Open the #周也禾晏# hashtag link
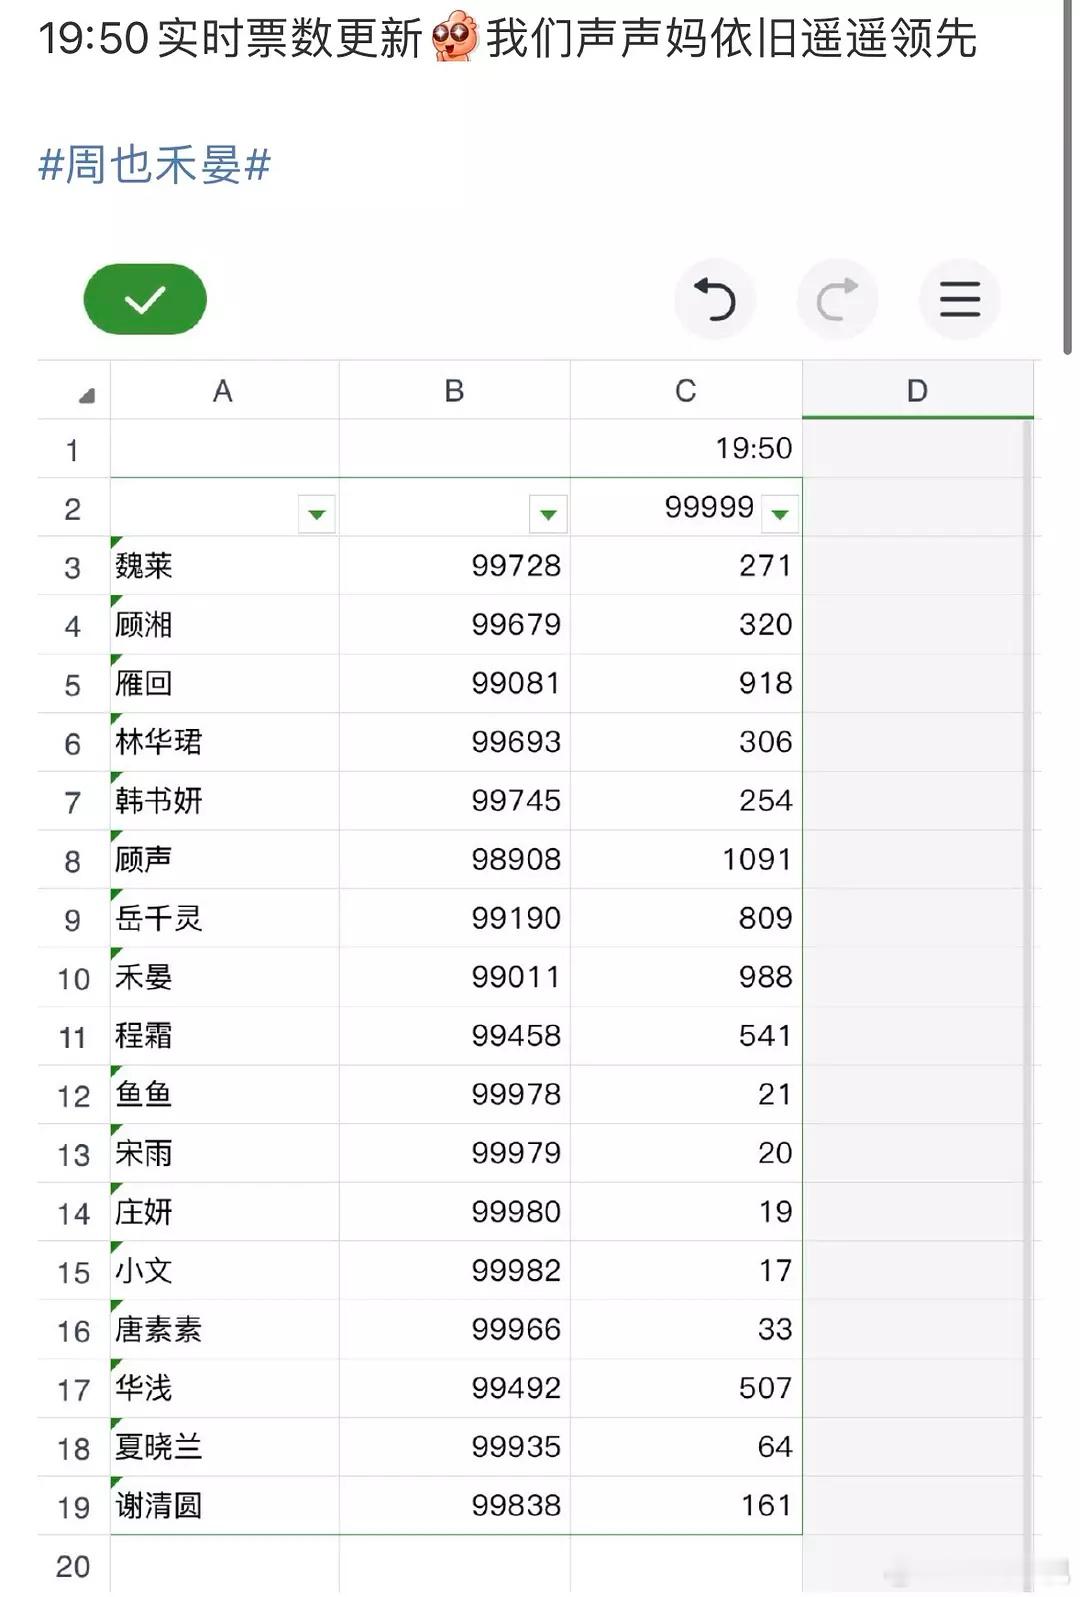Image resolution: width=1080 pixels, height=1597 pixels. 154,165
